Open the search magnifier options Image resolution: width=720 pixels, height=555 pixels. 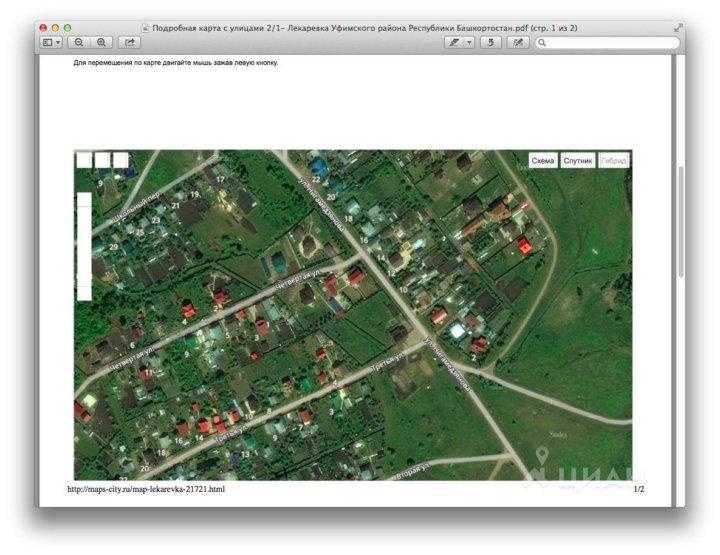point(542,43)
